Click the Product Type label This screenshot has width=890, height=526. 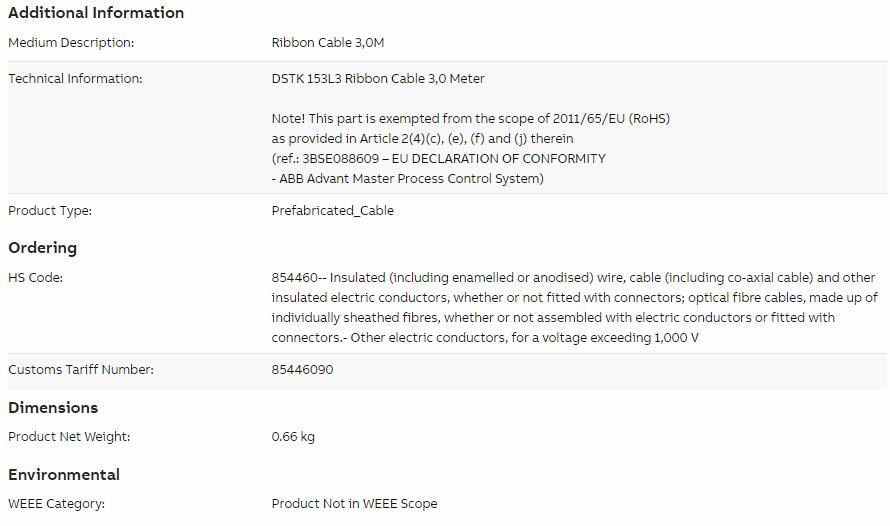[50, 211]
